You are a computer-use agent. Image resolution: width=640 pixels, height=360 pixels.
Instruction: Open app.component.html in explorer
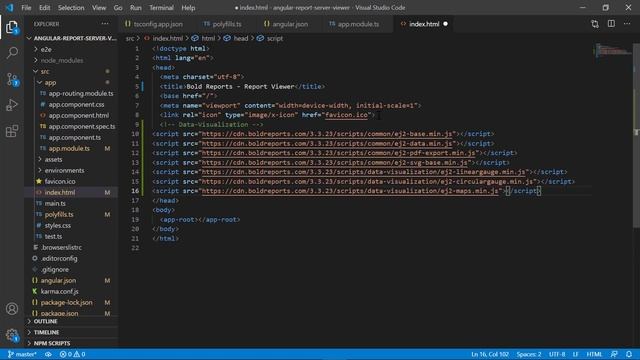click(x=79, y=116)
